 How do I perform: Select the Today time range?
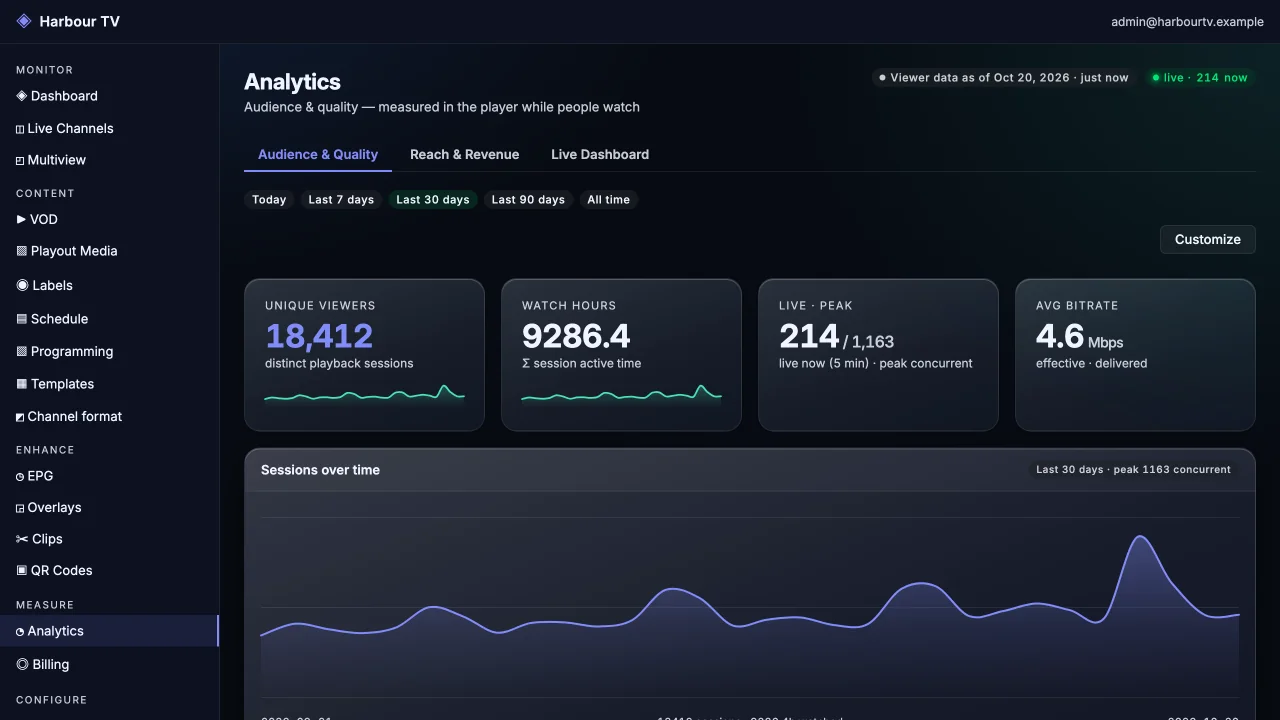269,200
